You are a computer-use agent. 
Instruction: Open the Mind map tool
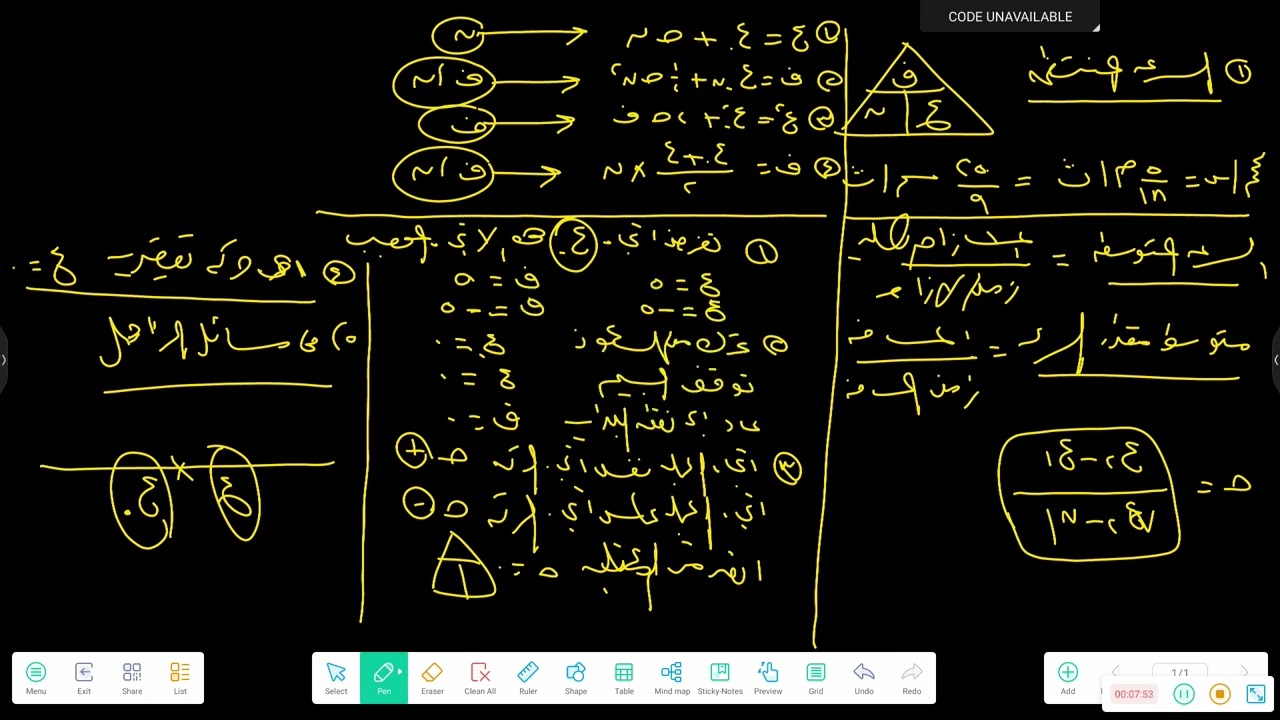672,678
